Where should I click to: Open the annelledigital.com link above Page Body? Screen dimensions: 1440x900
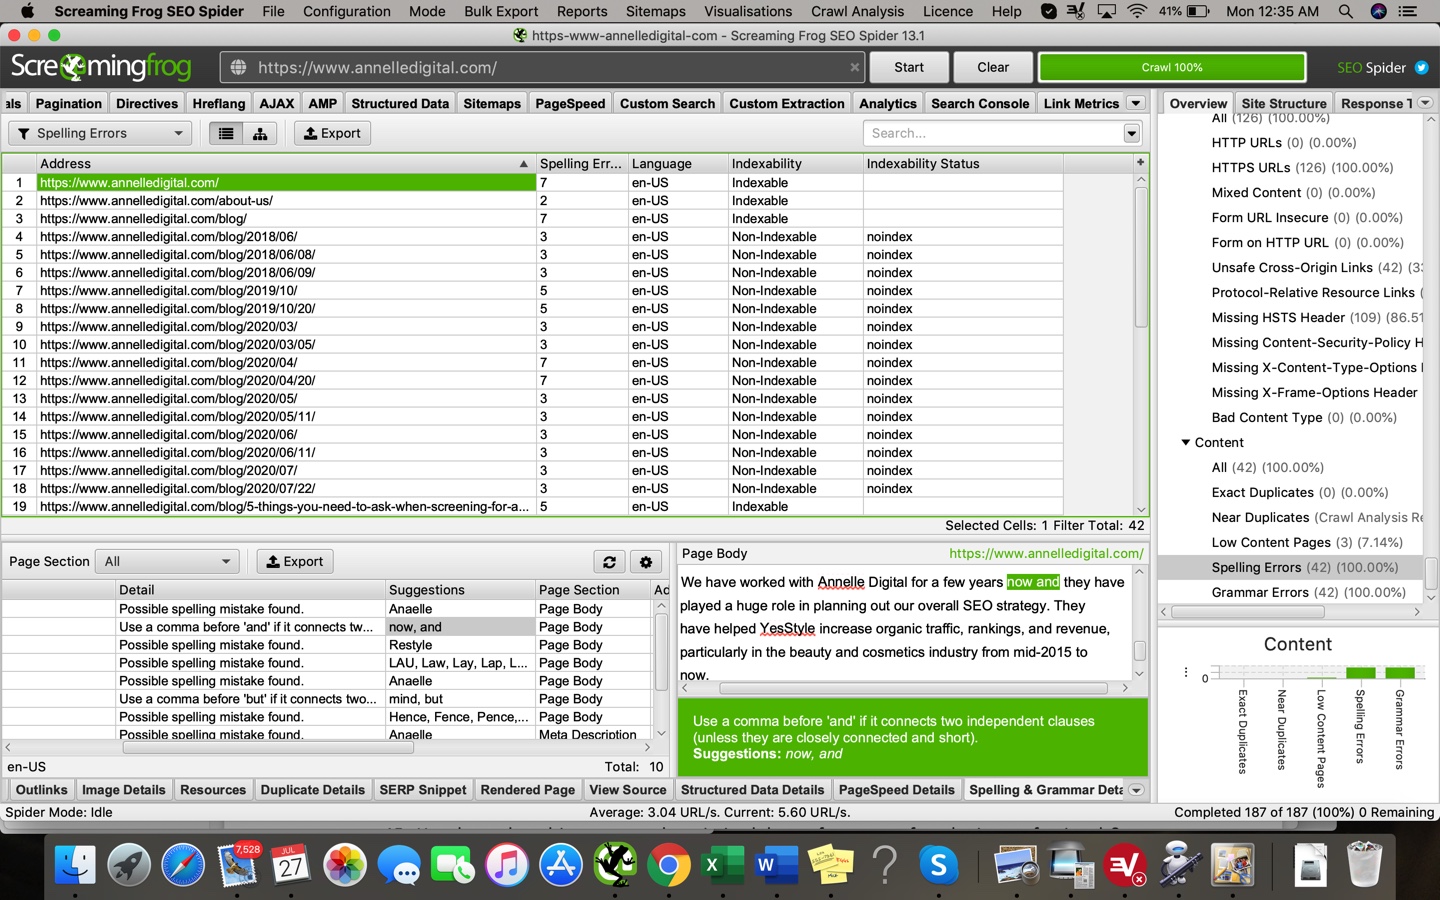tap(1046, 553)
